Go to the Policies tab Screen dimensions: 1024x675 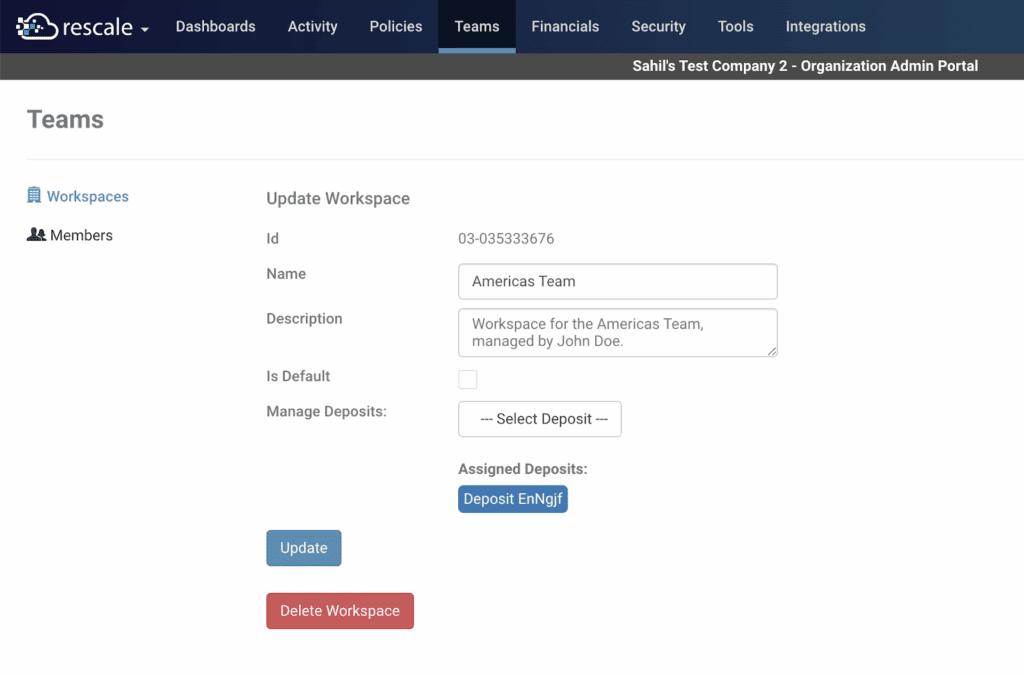[395, 27]
